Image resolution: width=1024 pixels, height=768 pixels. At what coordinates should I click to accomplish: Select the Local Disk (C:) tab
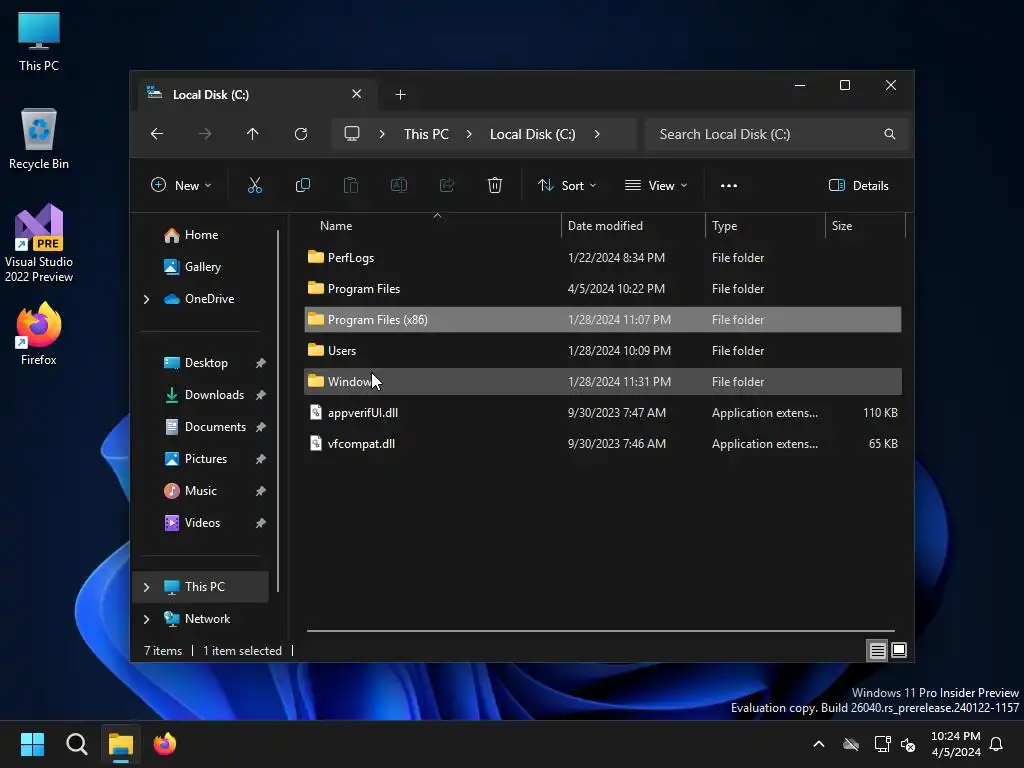click(x=257, y=94)
